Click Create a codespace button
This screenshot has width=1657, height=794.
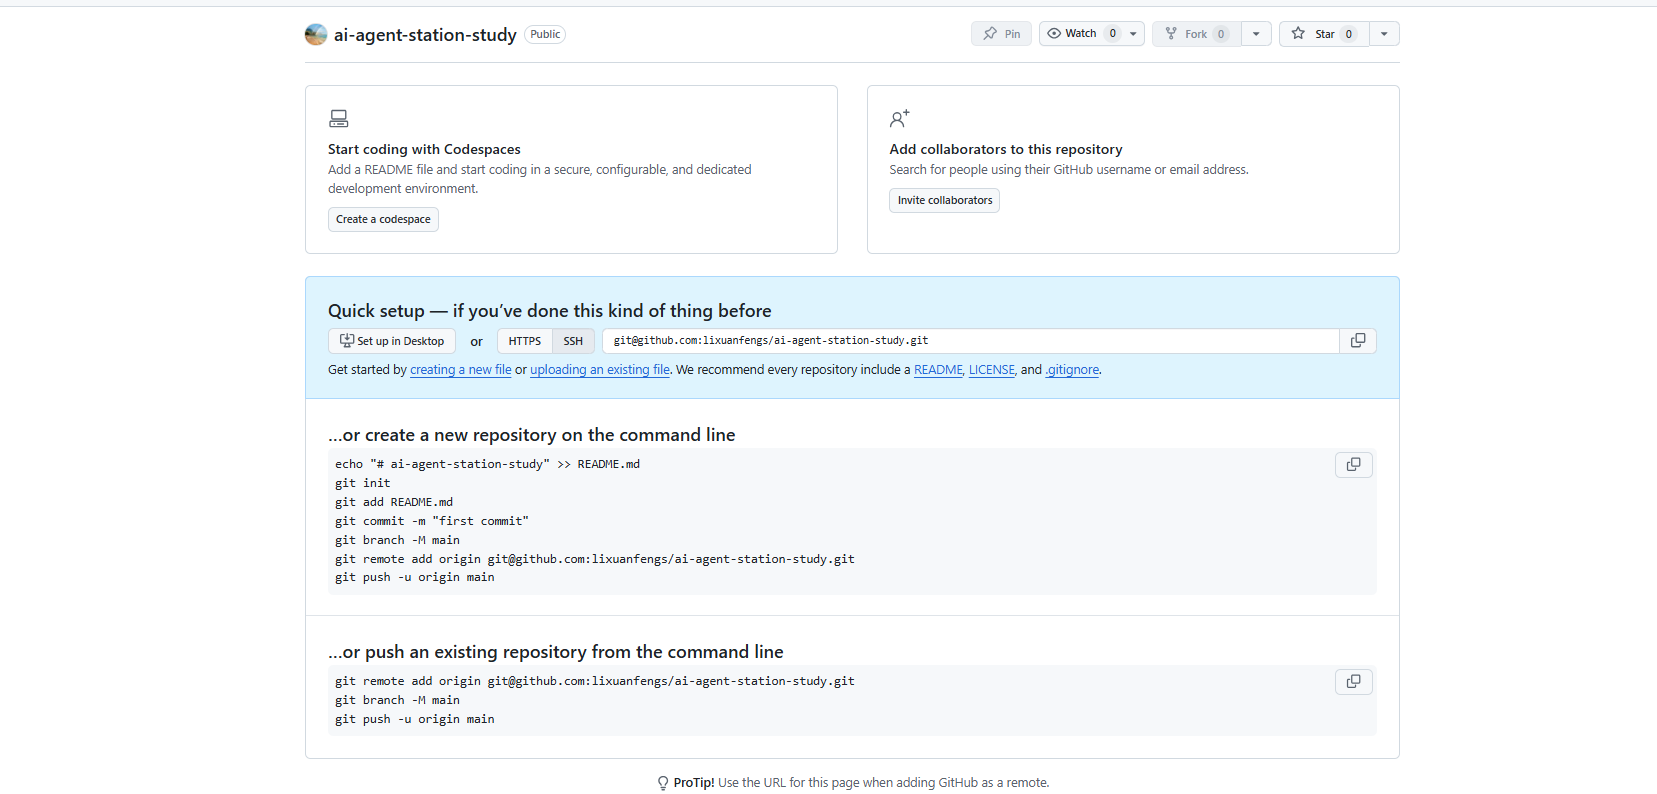click(x=383, y=220)
